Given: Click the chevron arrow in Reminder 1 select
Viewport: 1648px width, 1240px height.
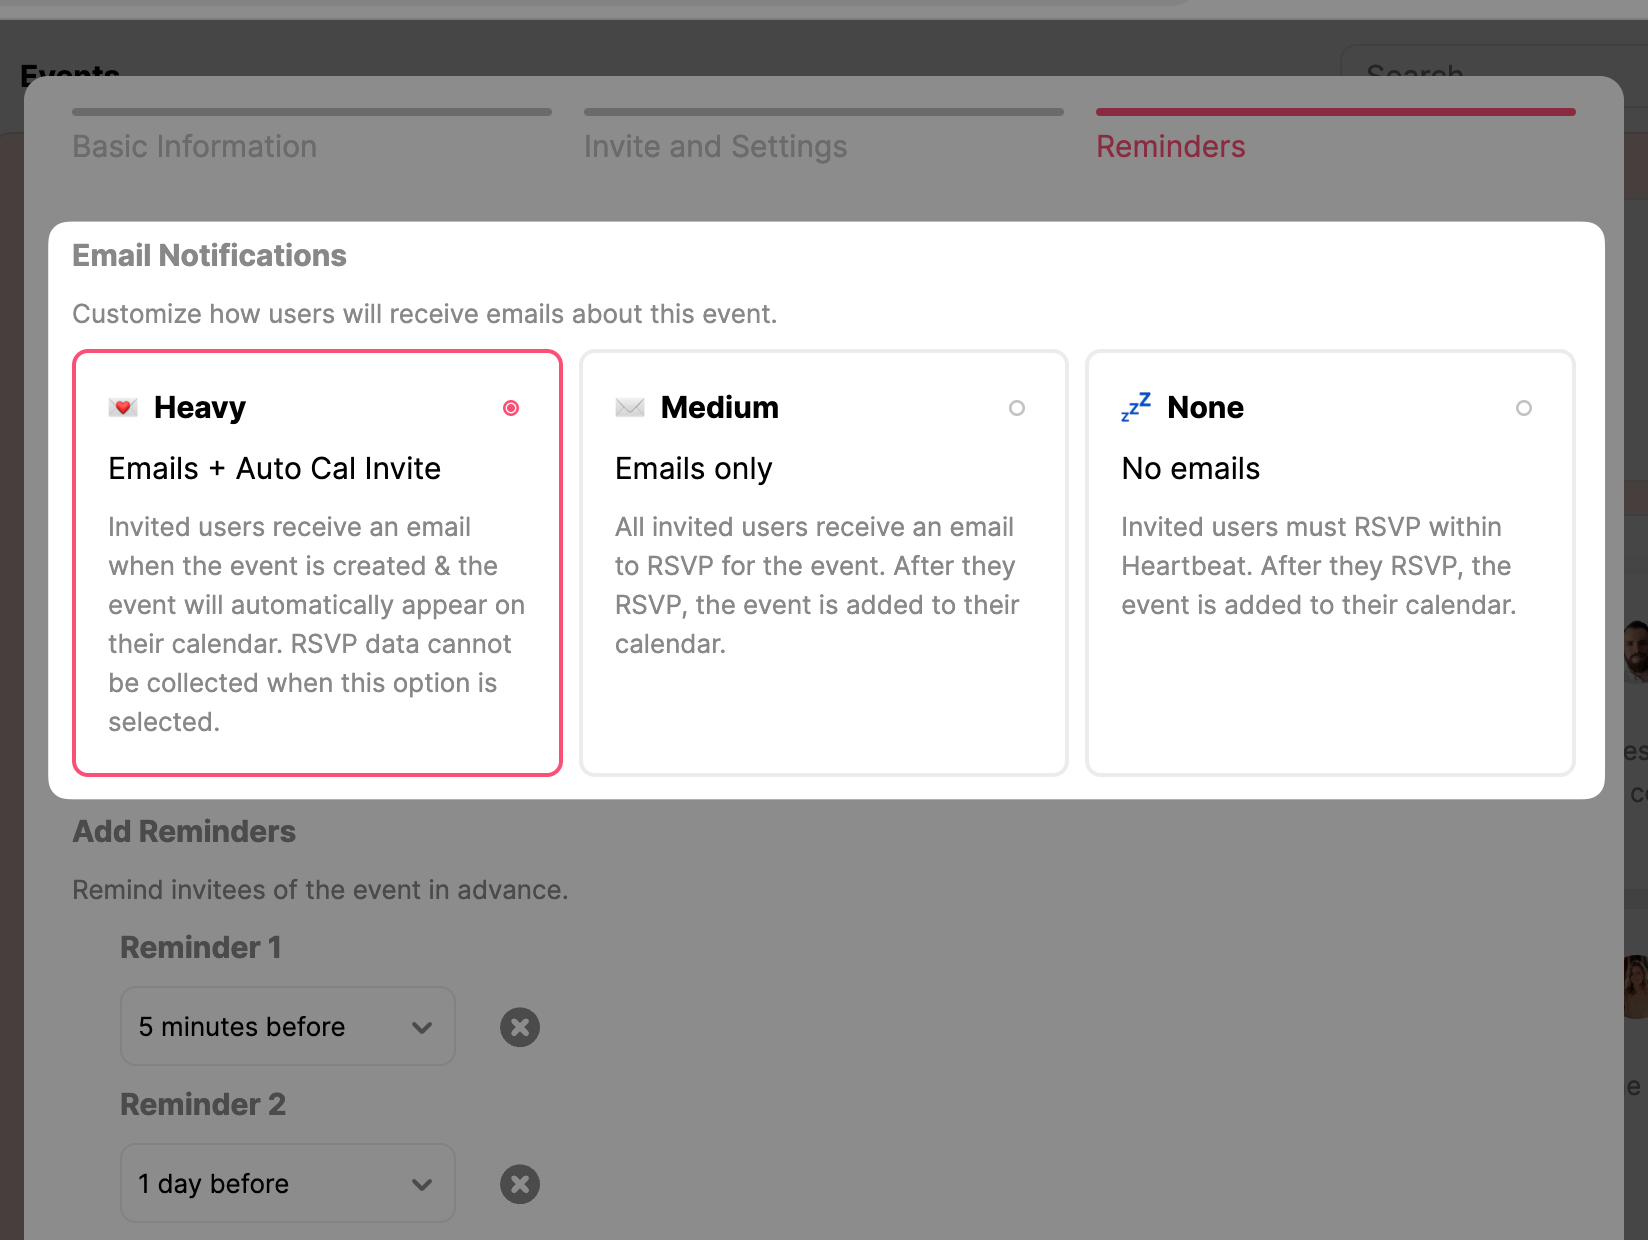Looking at the screenshot, I should point(422,1028).
